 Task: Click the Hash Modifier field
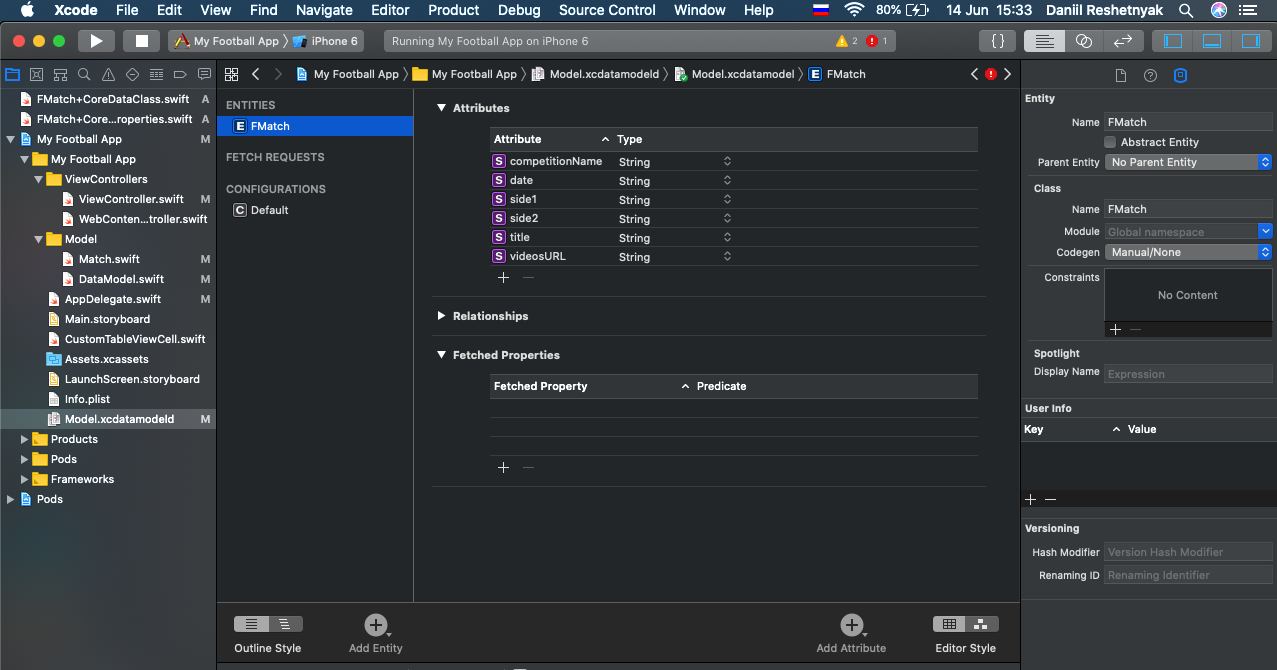pyautogui.click(x=1188, y=552)
